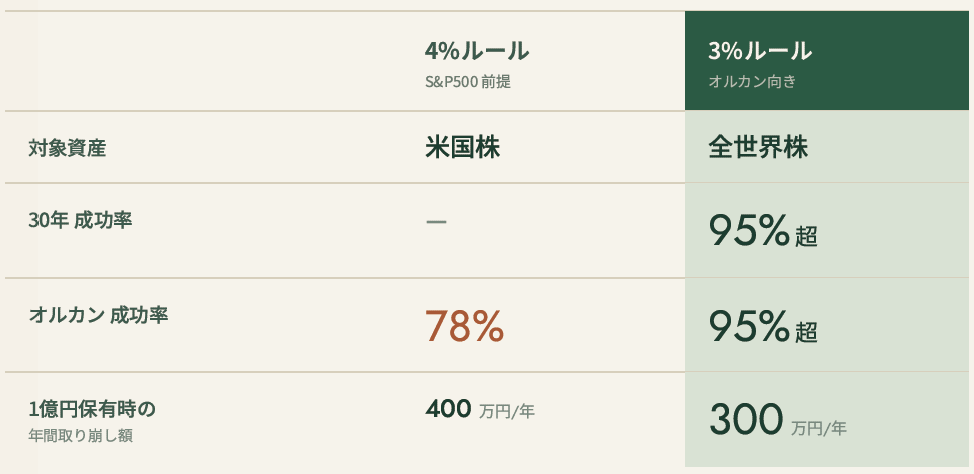This screenshot has width=974, height=474.
Task: Select the 米国株 cell
Action: pyautogui.click(x=462, y=148)
